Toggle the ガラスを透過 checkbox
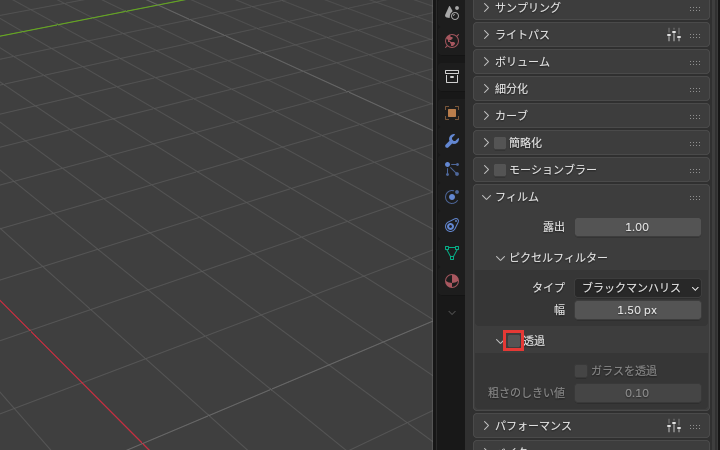 point(581,371)
